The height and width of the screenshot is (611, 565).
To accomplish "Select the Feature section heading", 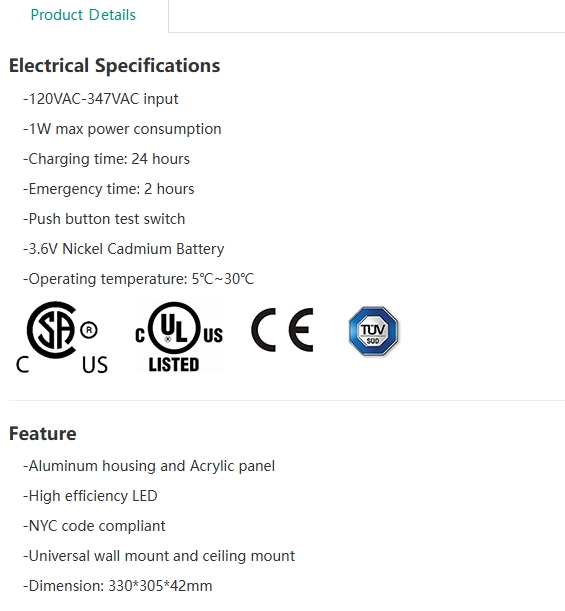I will (42, 434).
